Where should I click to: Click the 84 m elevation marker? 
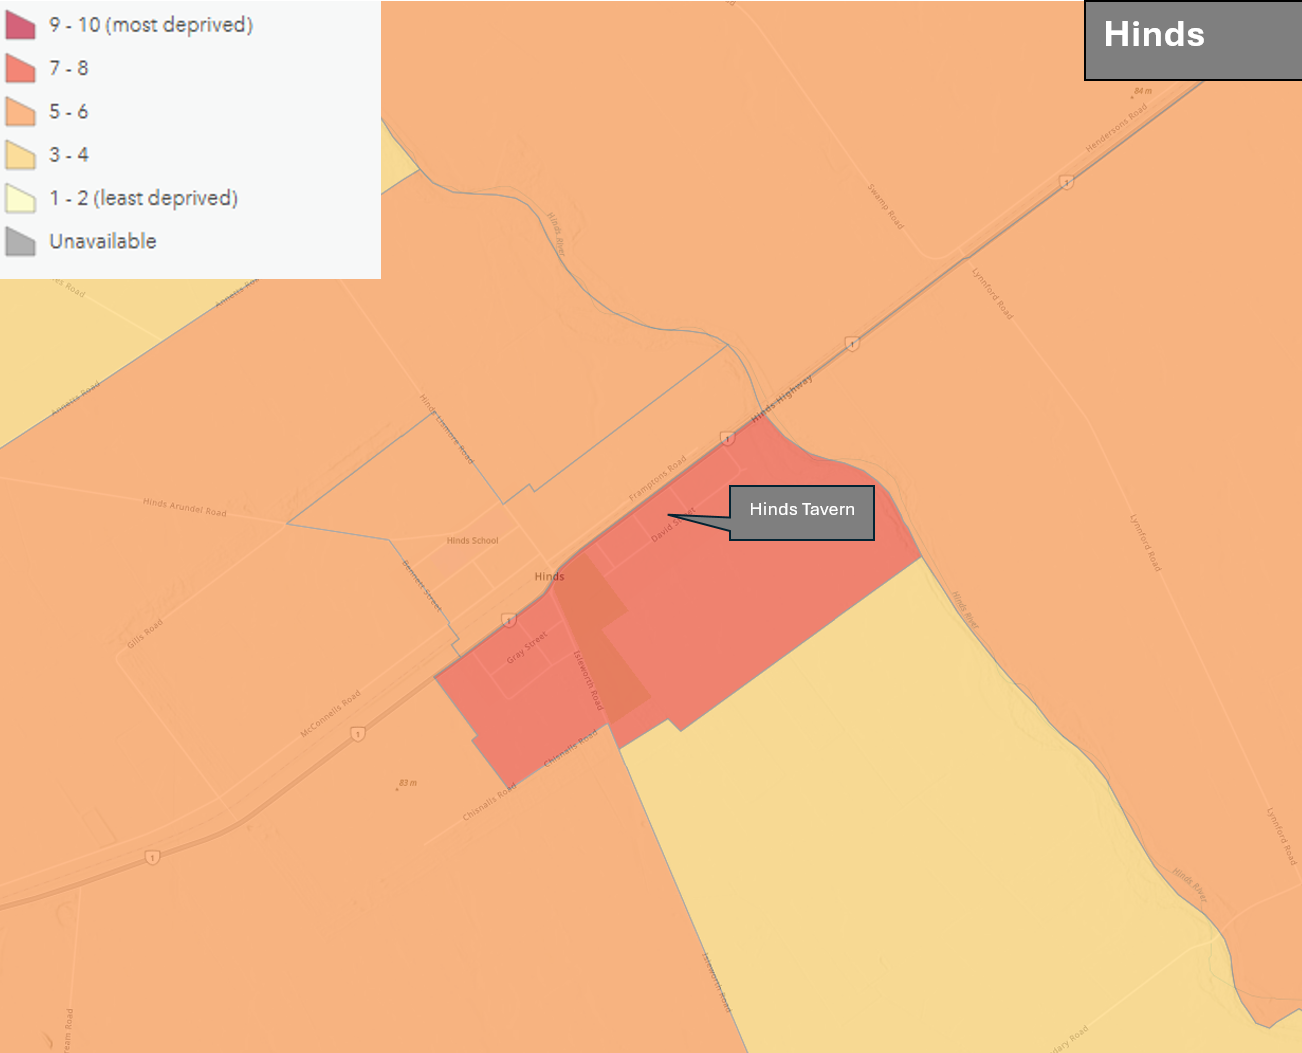click(x=1141, y=91)
